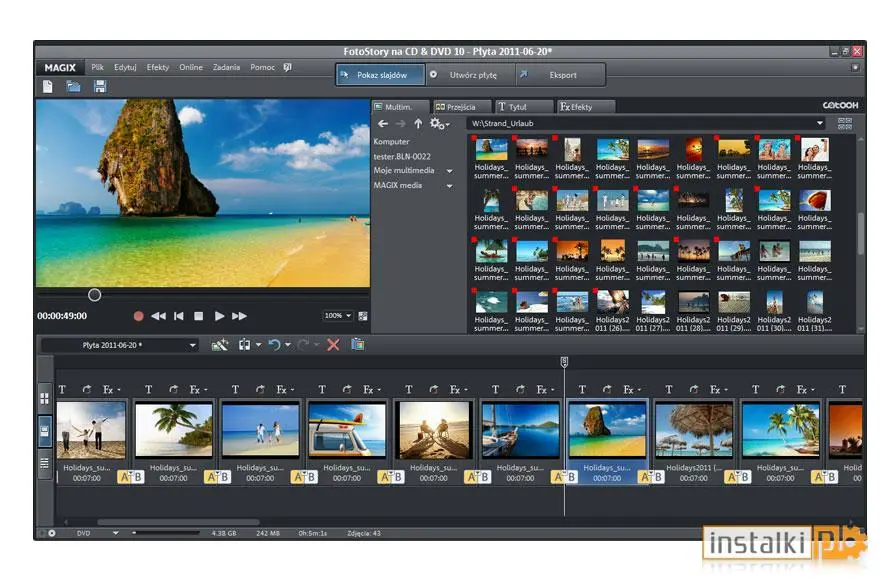This screenshot has width=880, height=580.
Task: Select the palm tree photo in the timeline
Action: [174, 430]
